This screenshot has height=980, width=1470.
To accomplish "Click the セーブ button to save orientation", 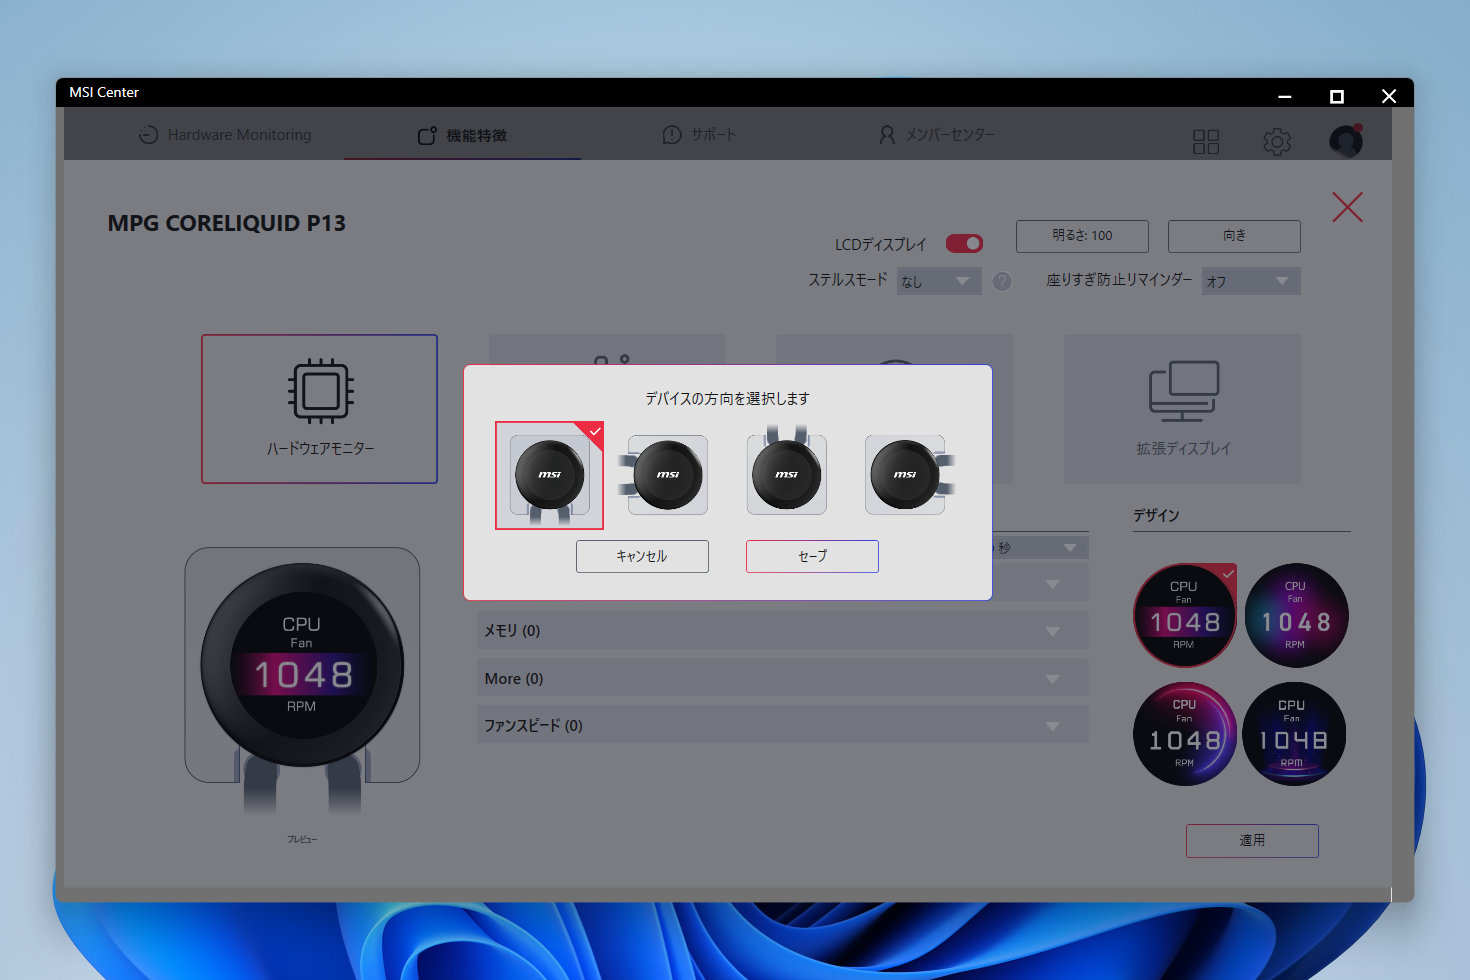I will pos(812,556).
